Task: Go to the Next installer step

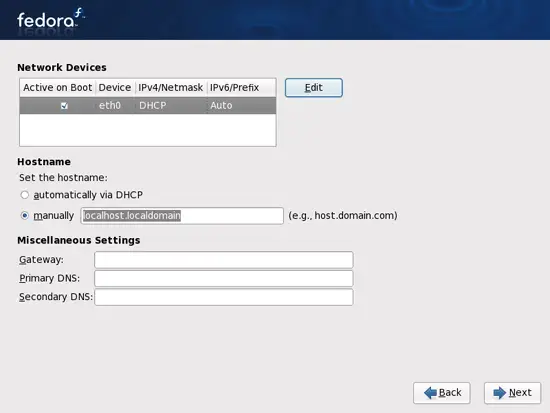Action: pyautogui.click(x=512, y=393)
